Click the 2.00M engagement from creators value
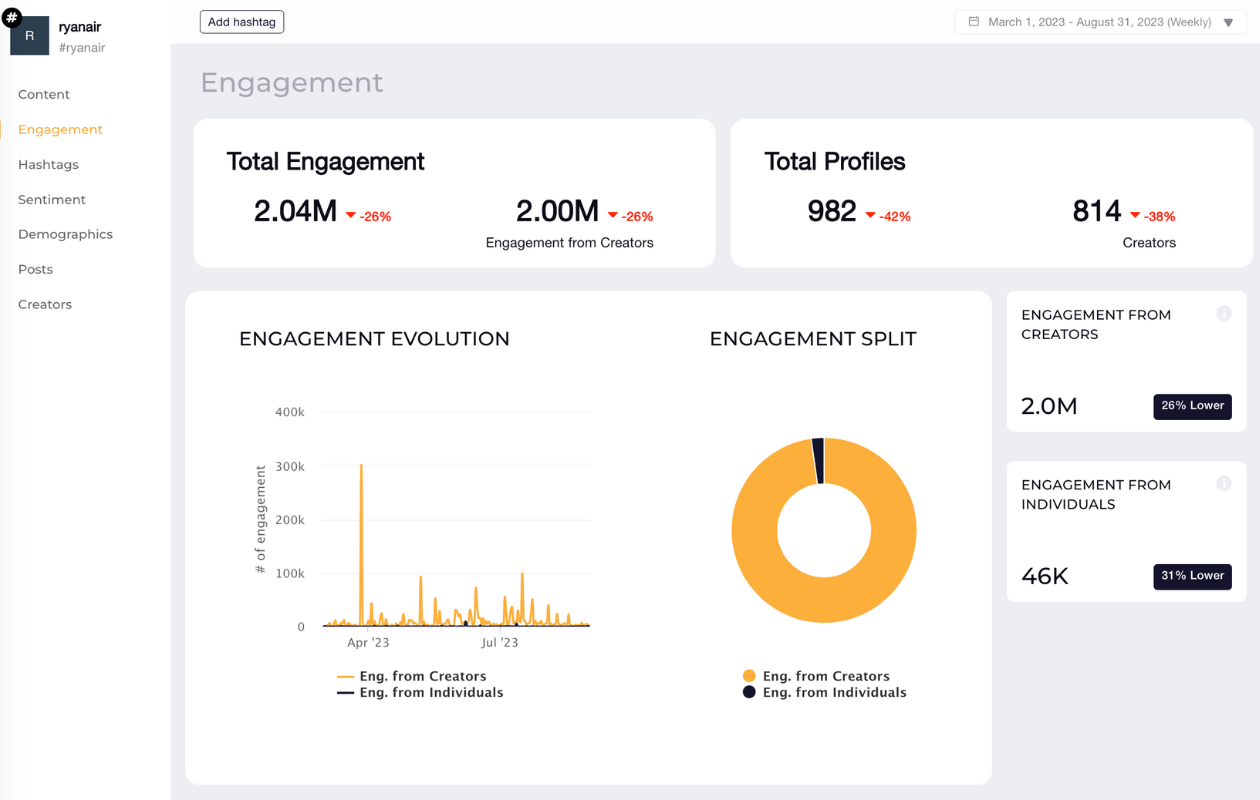Screen dimensions: 1260x800 [557, 211]
